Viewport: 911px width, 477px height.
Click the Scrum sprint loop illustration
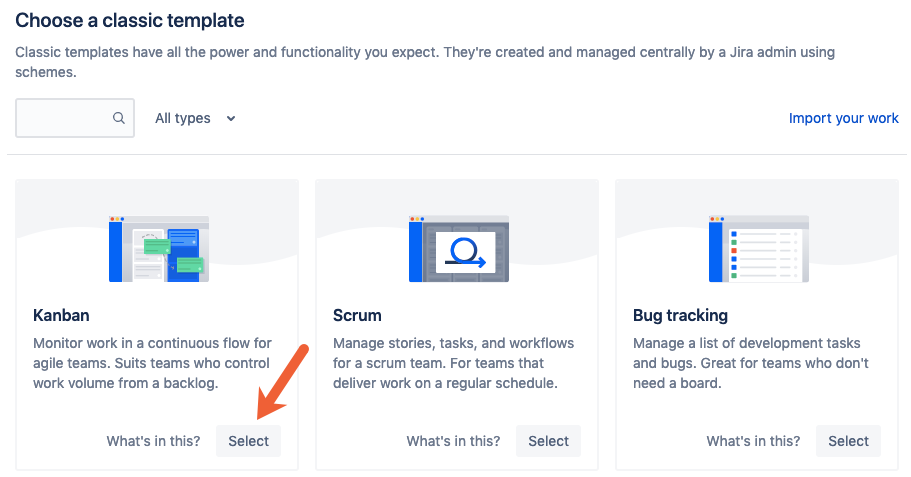point(459,249)
